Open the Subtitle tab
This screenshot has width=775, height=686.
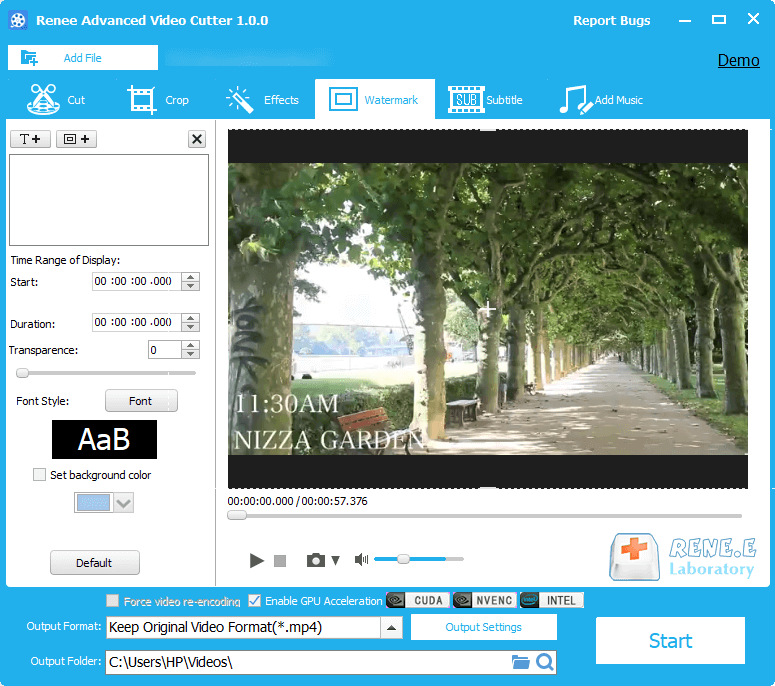coord(485,99)
